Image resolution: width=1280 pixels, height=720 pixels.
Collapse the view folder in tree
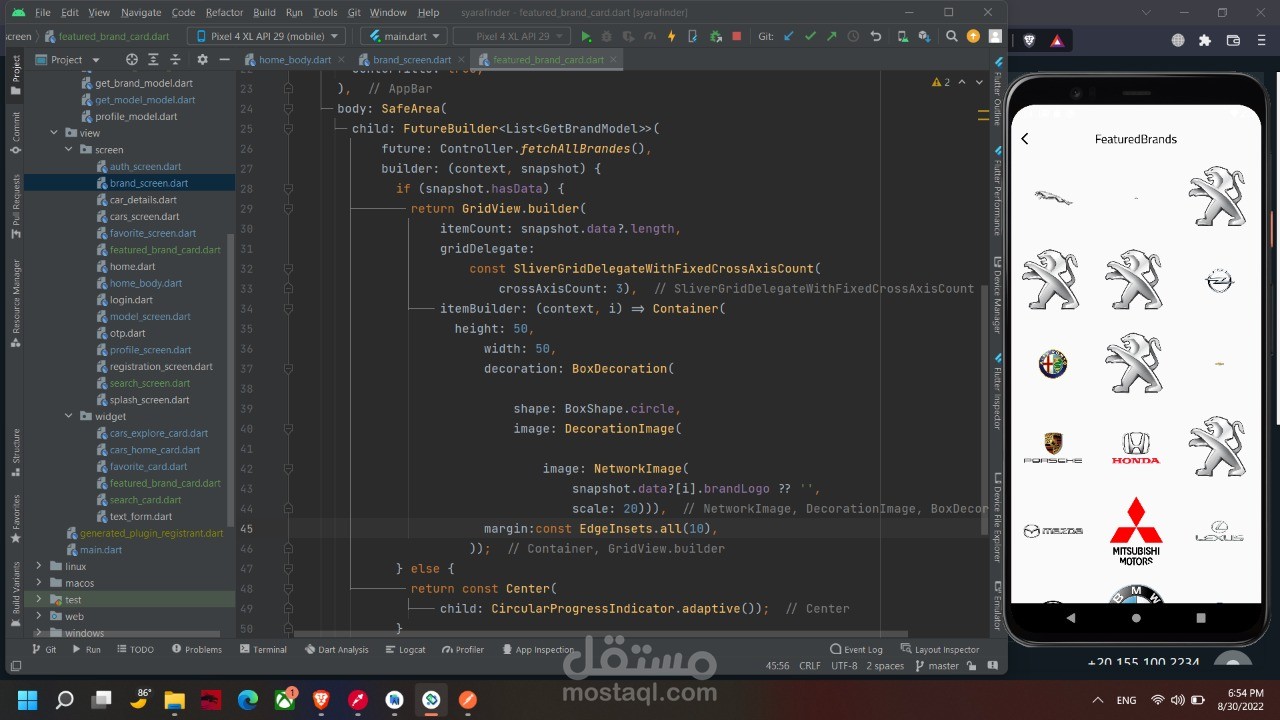coord(55,133)
